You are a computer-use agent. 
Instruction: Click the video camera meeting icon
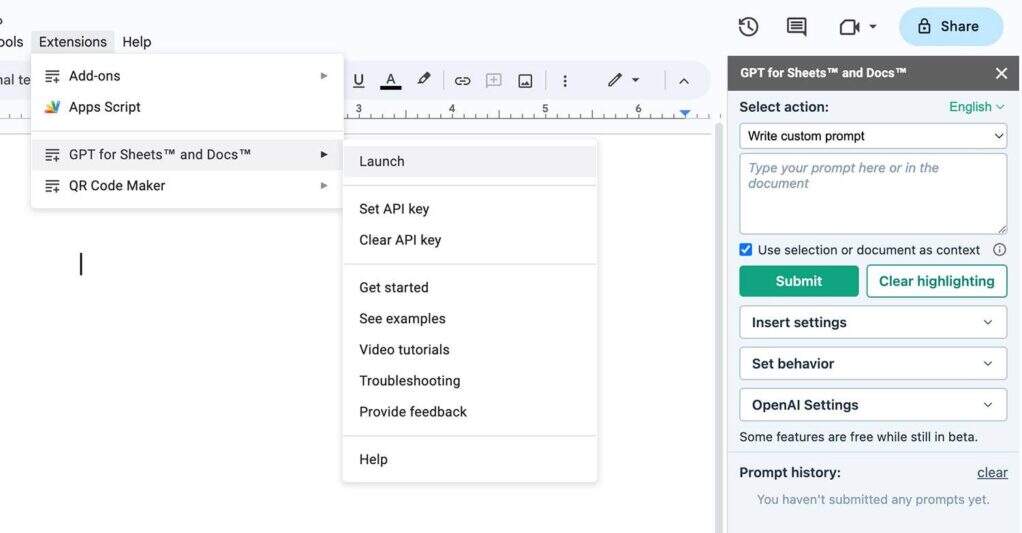click(850, 27)
